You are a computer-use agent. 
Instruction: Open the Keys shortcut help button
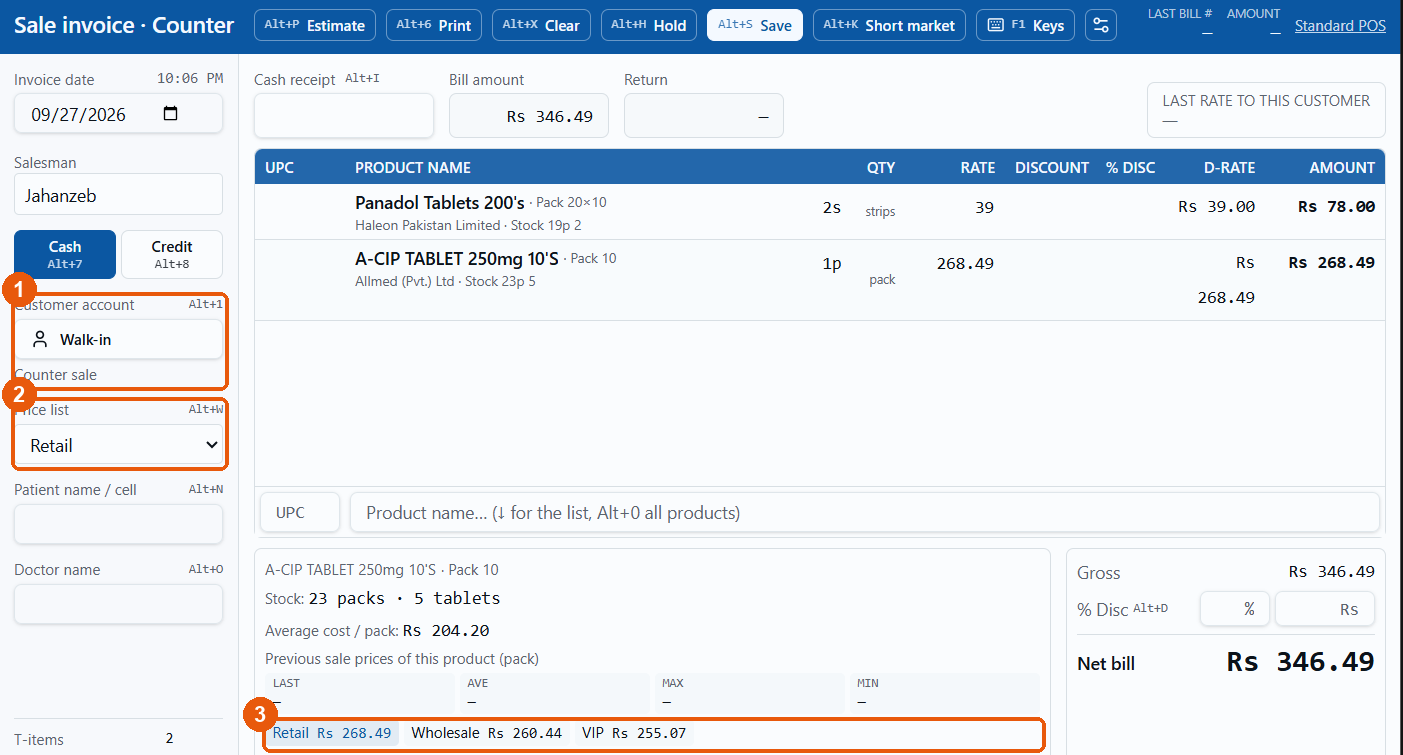tap(1026, 25)
